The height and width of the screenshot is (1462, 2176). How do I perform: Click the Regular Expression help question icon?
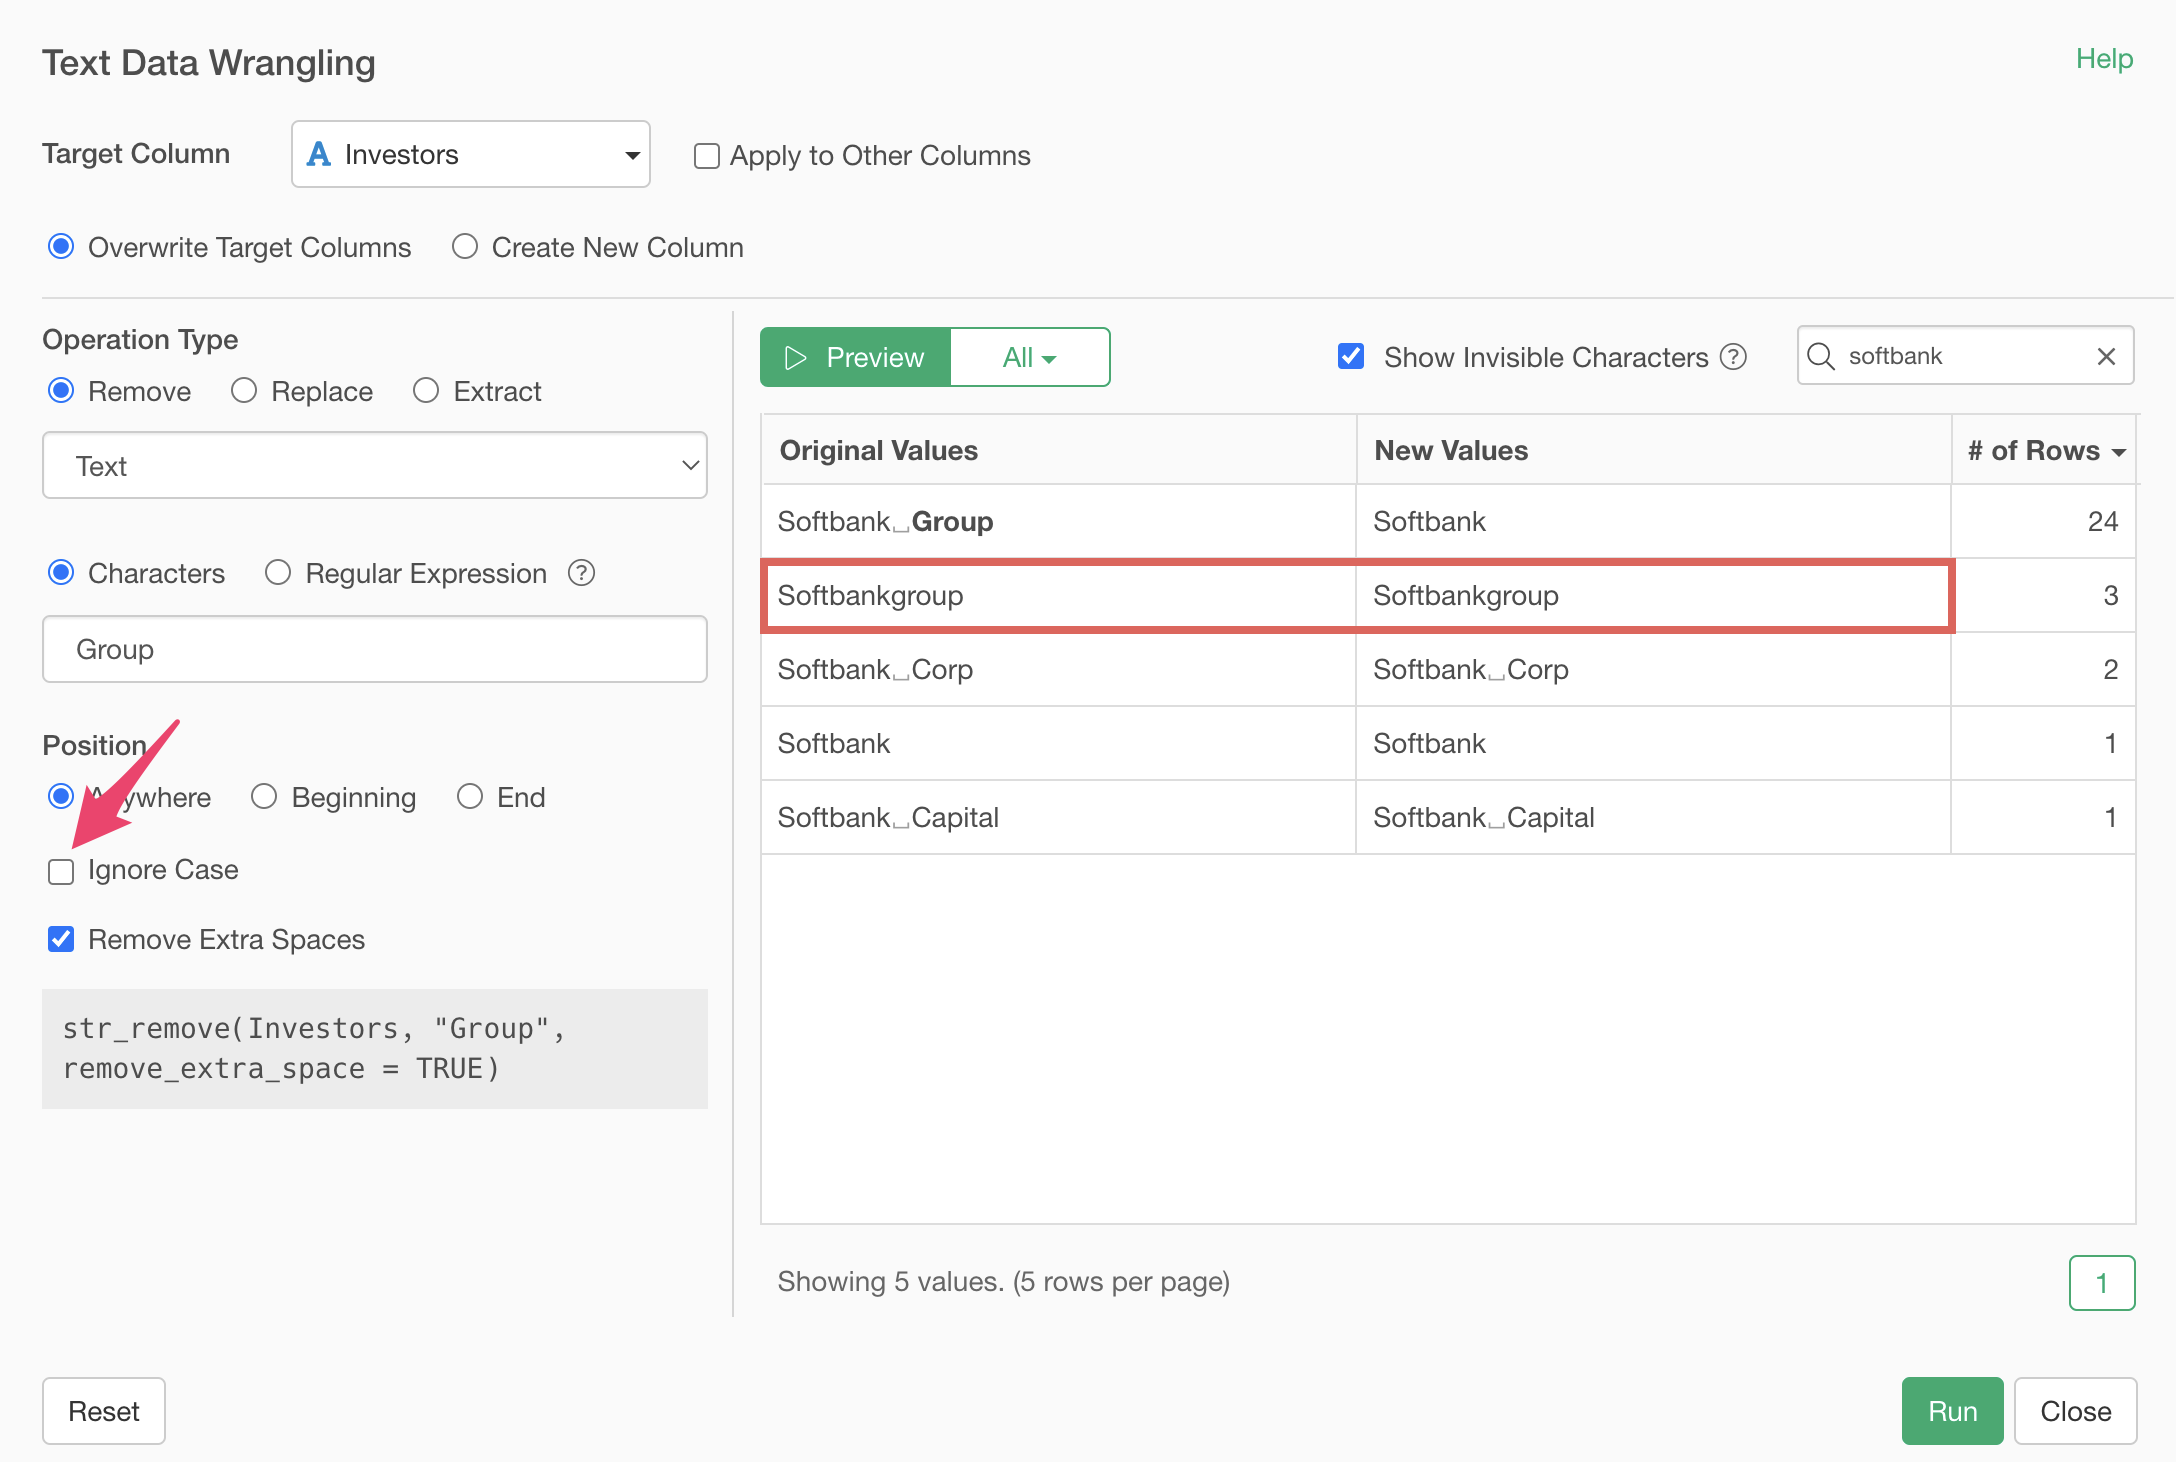coord(581,573)
